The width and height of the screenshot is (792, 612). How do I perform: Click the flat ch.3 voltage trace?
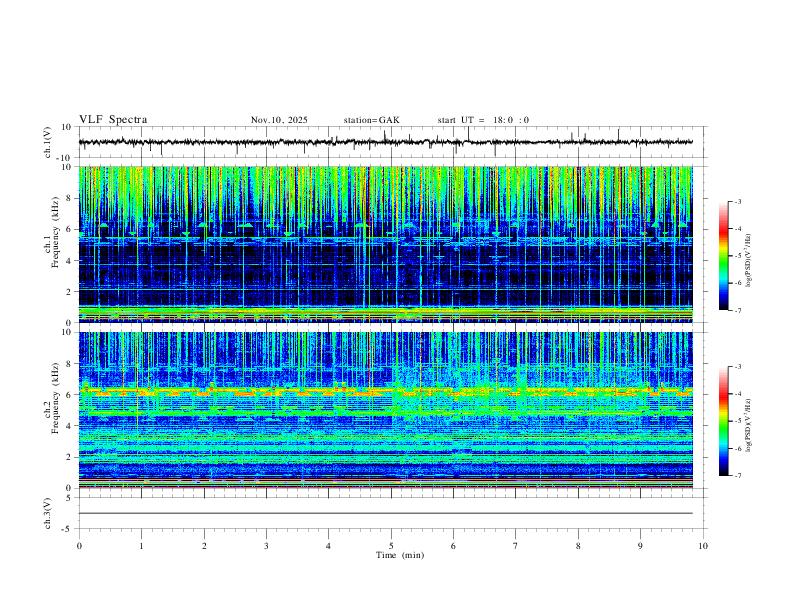tap(385, 513)
